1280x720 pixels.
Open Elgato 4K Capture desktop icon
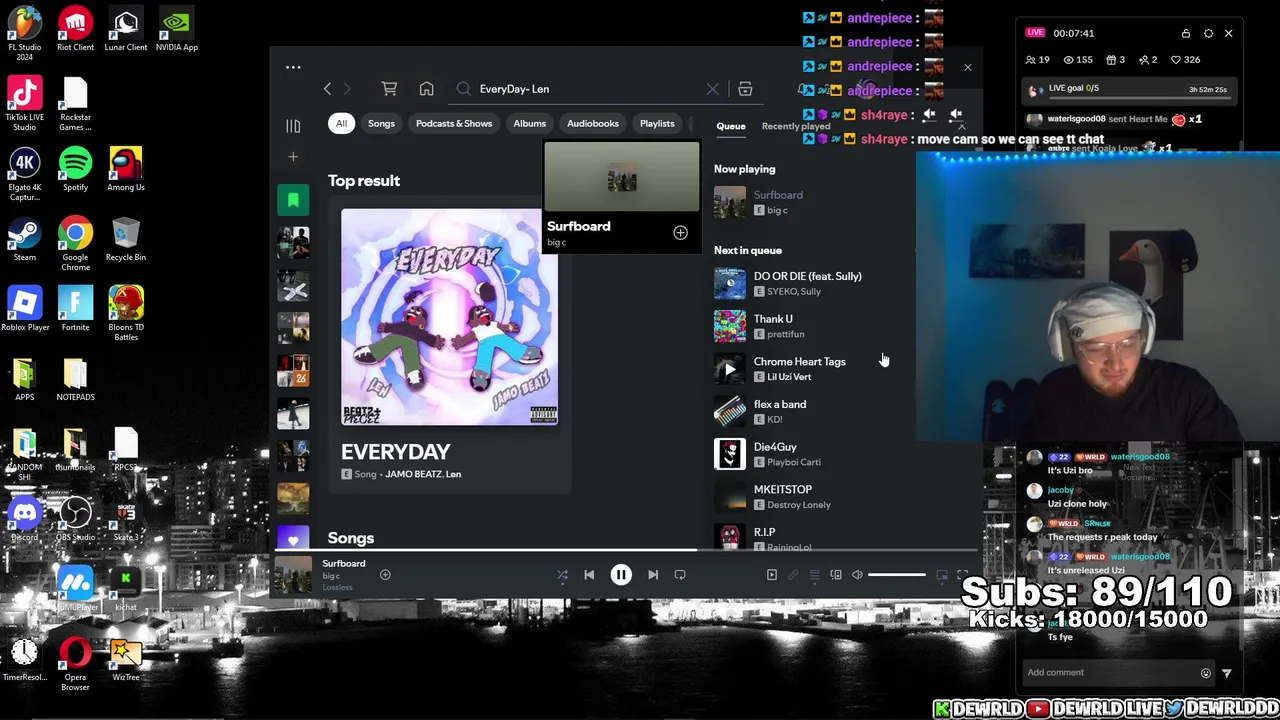25,175
